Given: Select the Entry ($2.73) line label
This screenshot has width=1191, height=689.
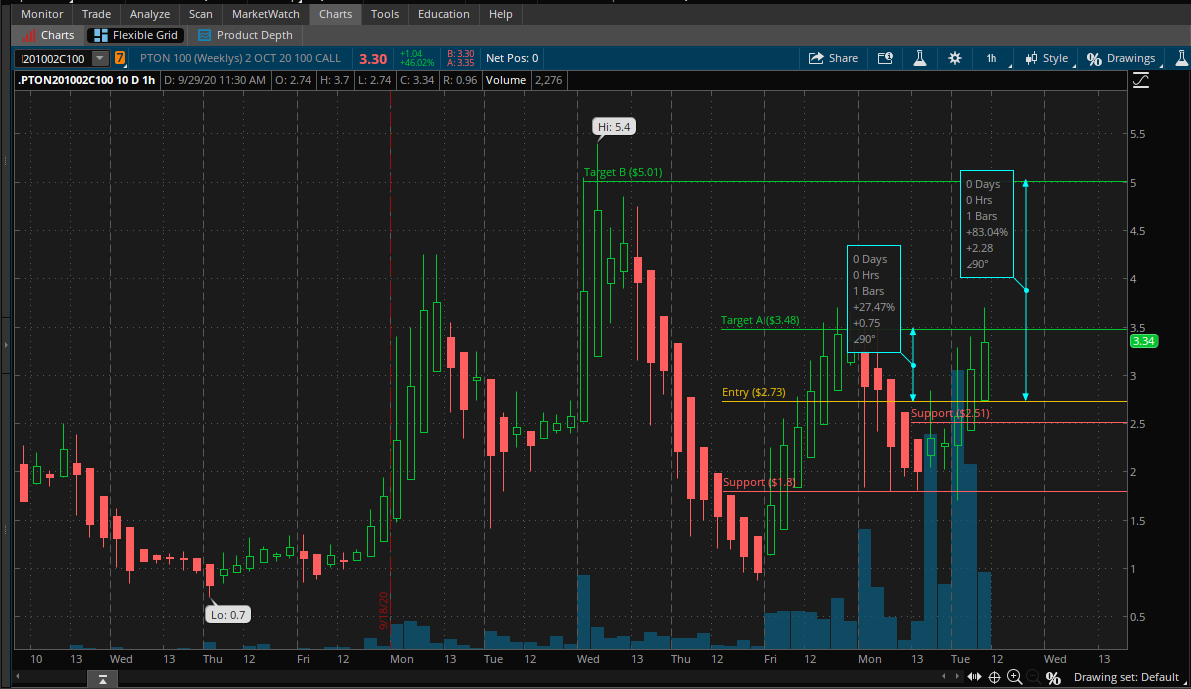Looking at the screenshot, I should [x=753, y=392].
